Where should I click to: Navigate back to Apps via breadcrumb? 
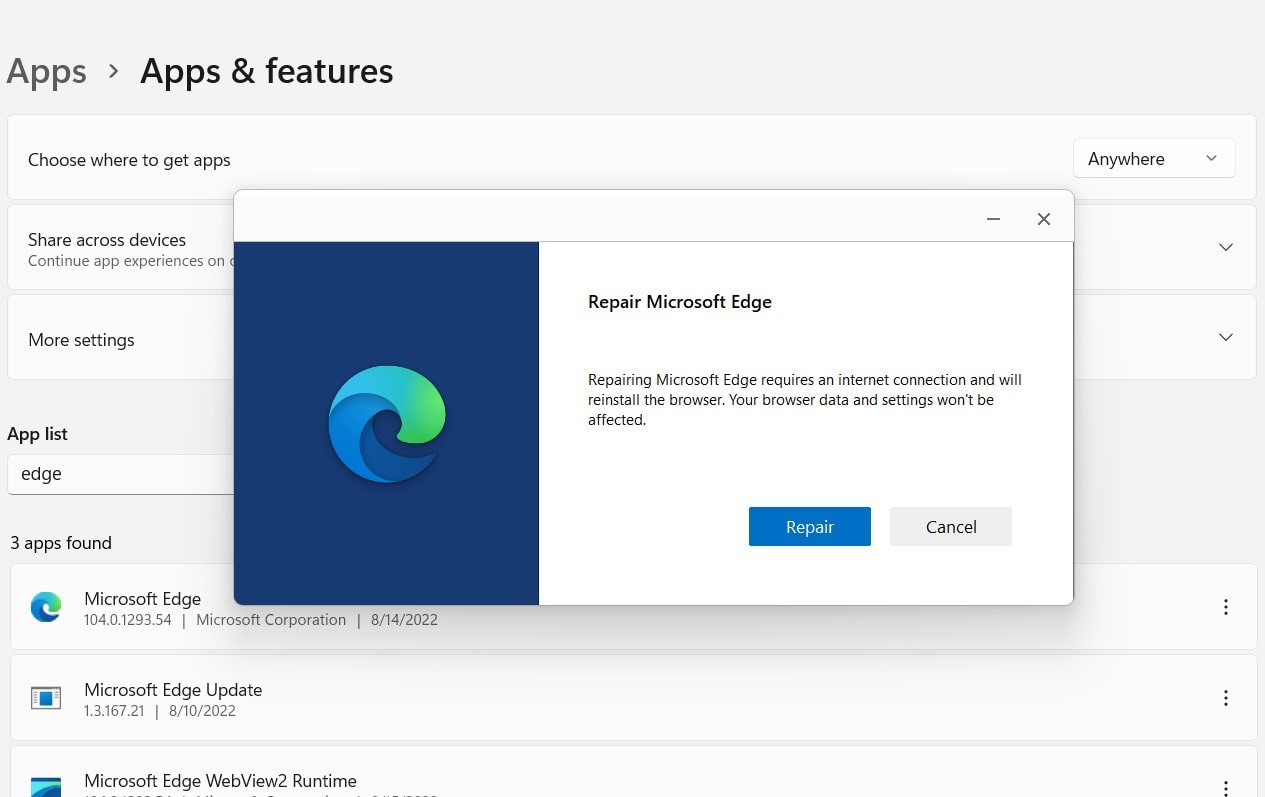pos(46,71)
